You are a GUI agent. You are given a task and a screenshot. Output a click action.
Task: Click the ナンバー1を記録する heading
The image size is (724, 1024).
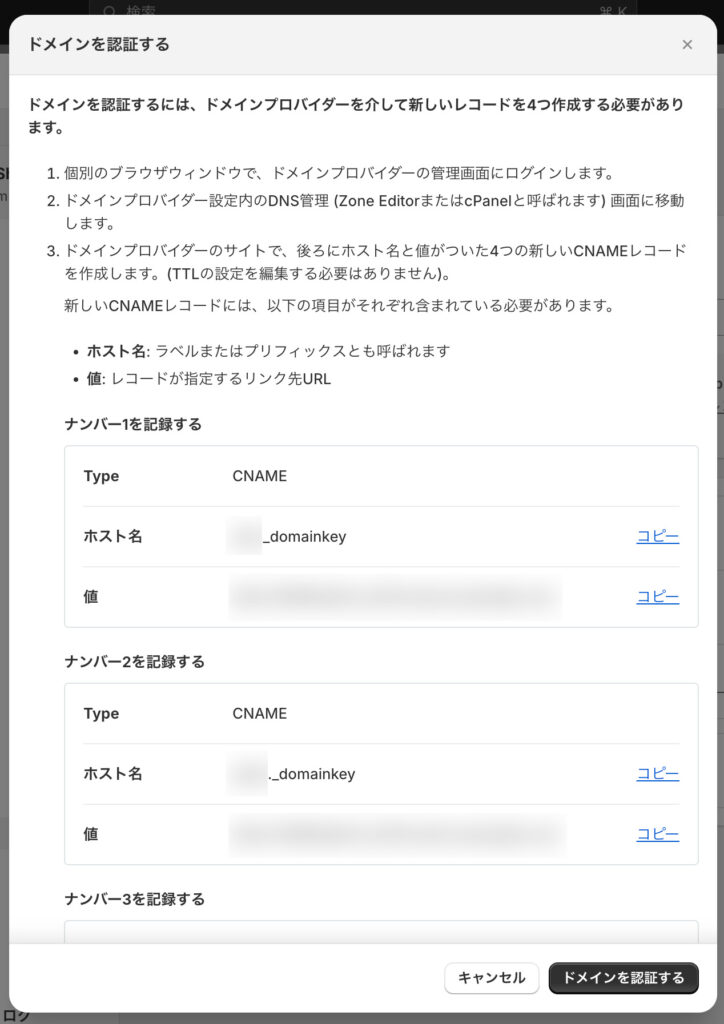point(133,424)
